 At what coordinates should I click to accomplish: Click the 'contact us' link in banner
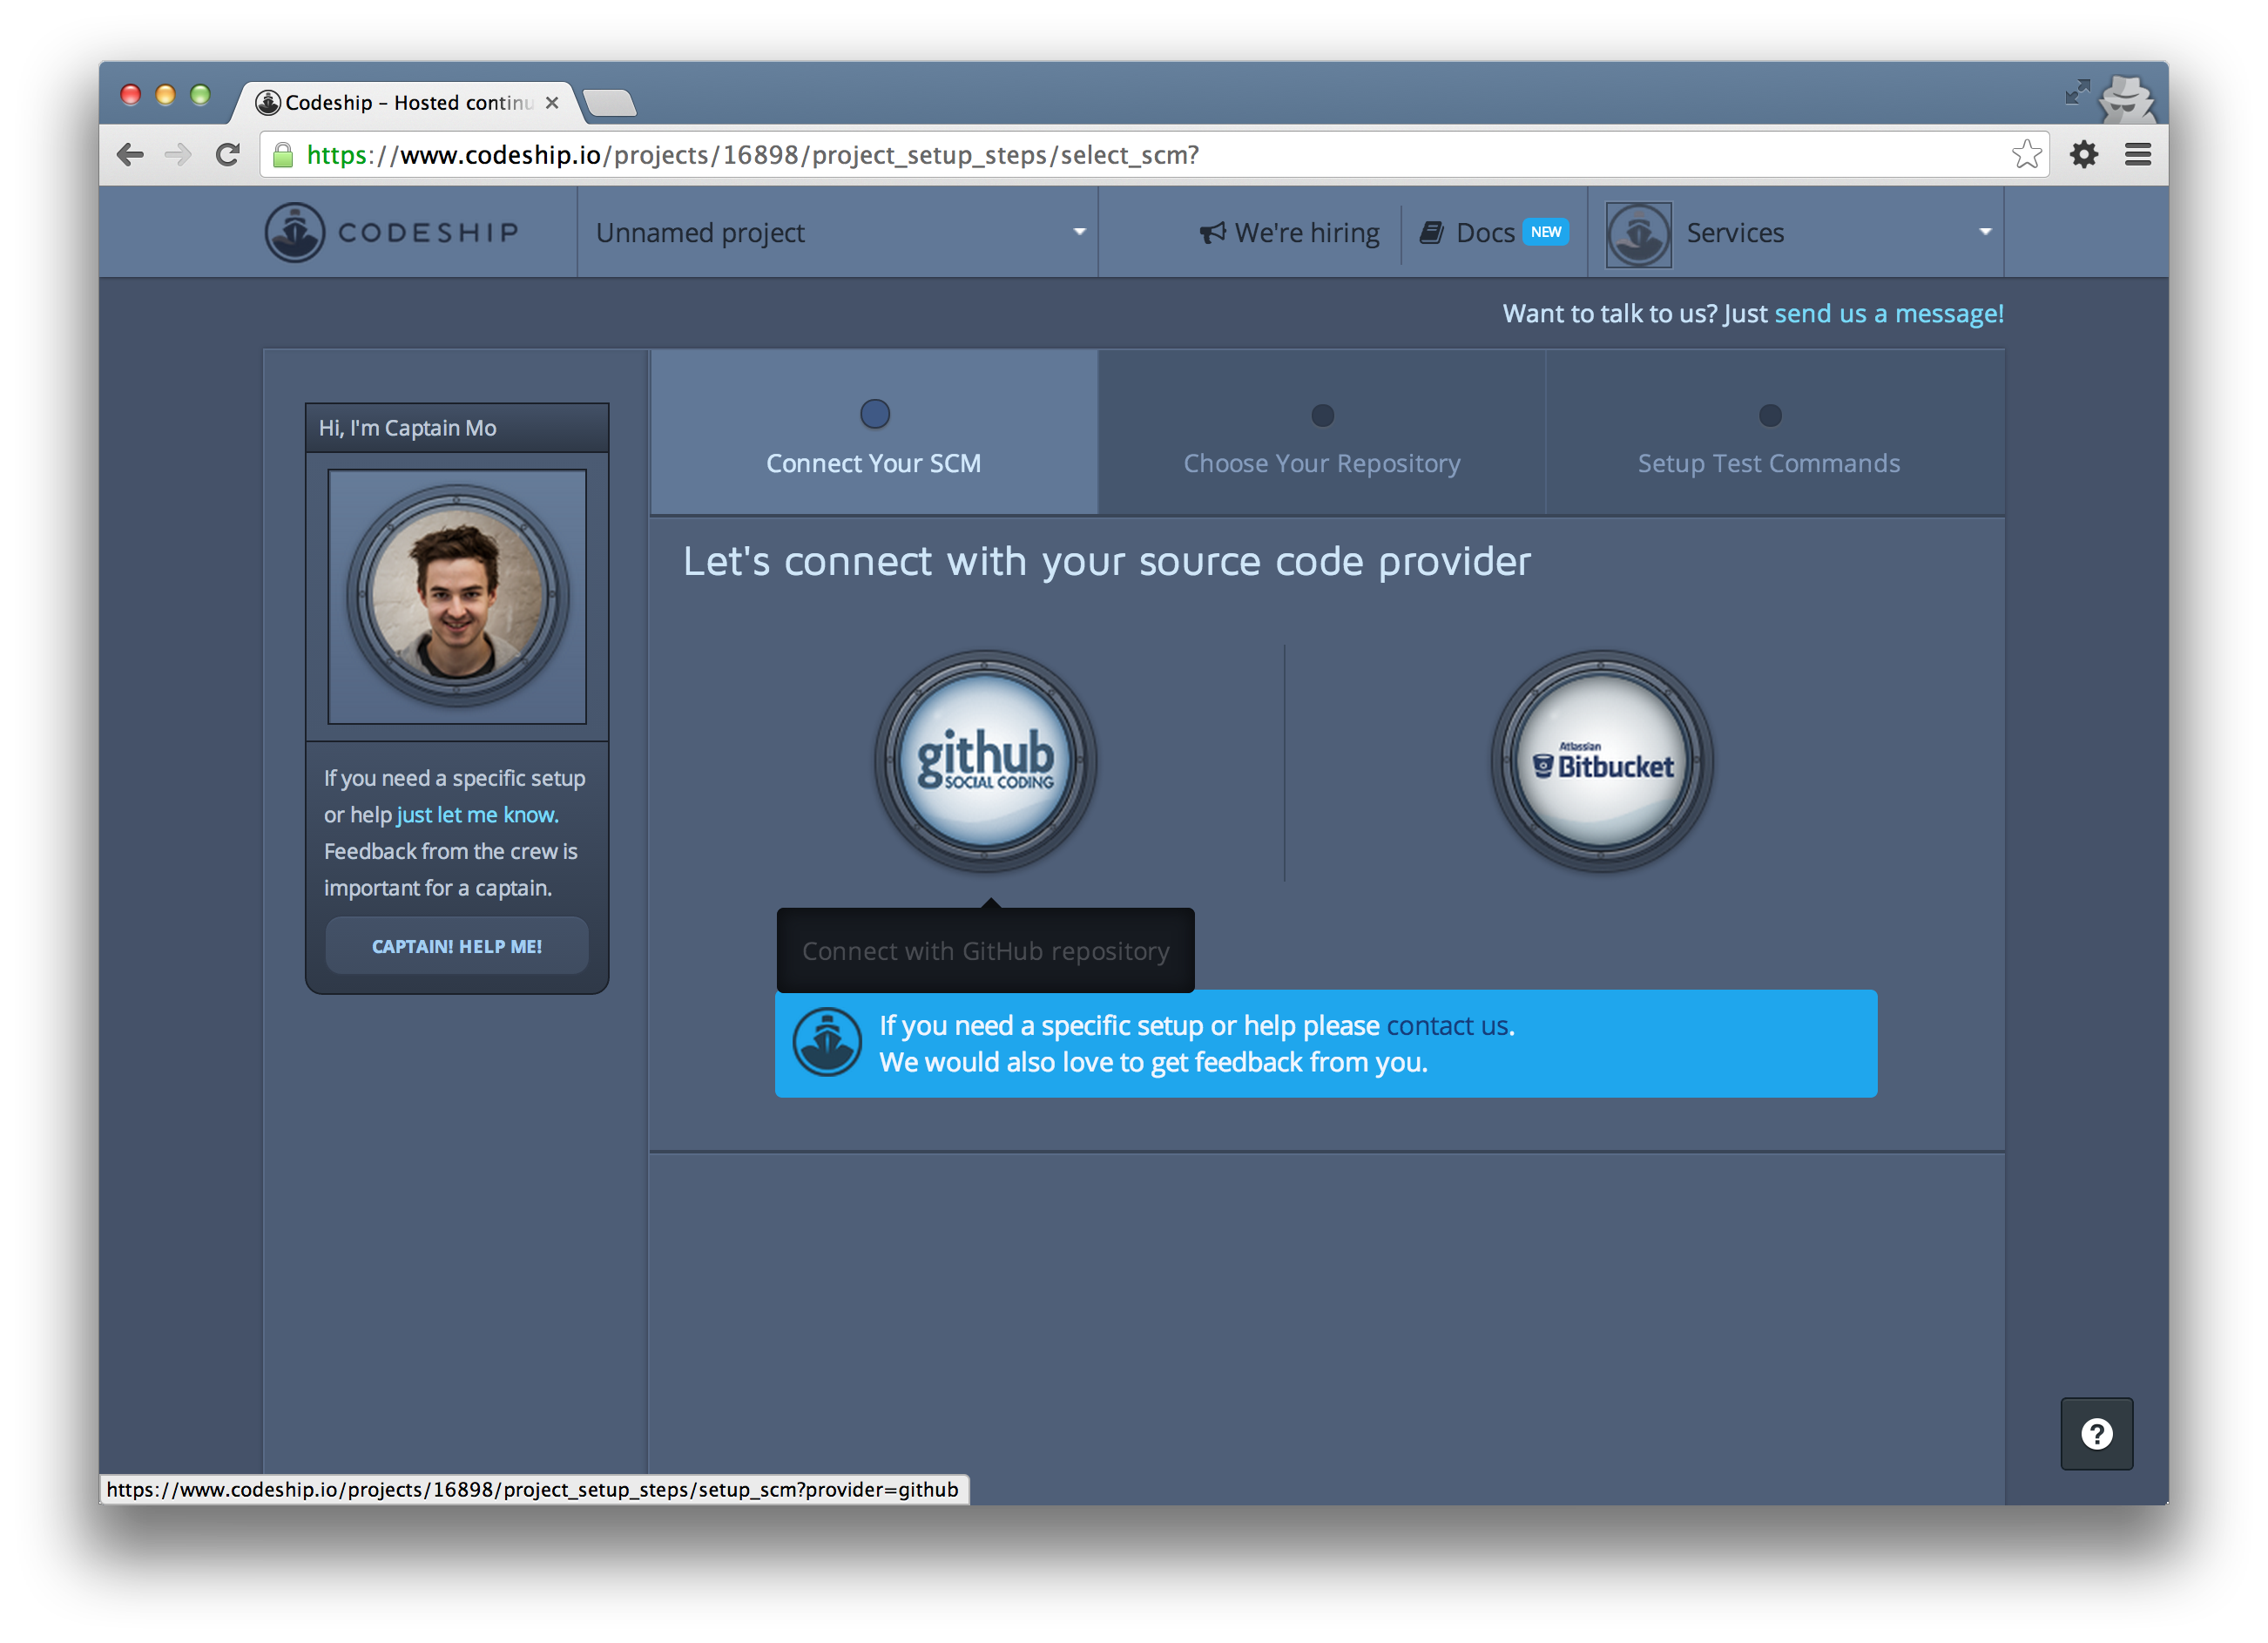pyautogui.click(x=1446, y=1026)
